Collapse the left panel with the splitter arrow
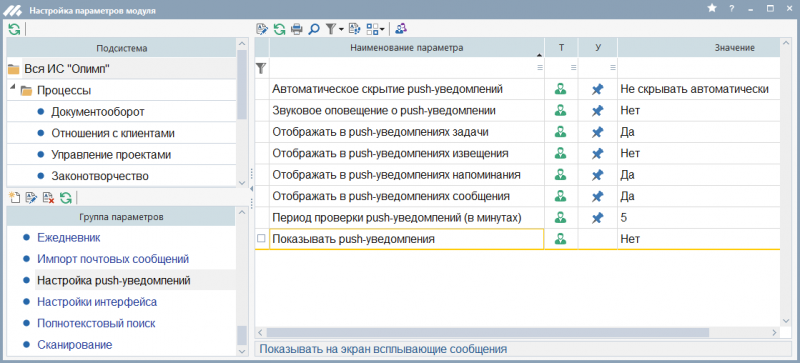 click(x=251, y=189)
